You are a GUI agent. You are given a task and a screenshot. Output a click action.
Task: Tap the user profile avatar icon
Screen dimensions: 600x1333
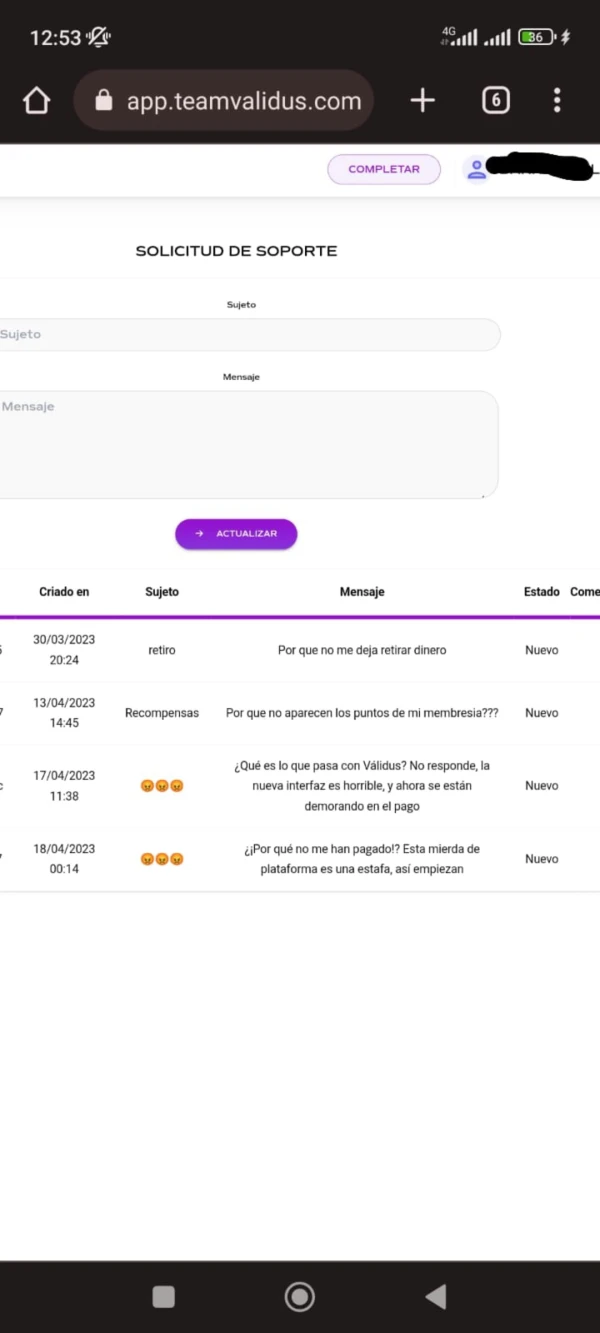[x=477, y=169]
